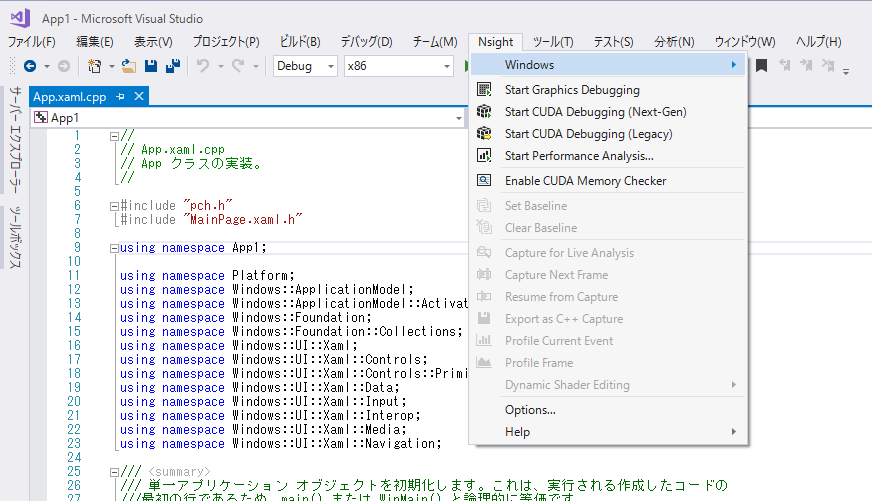Click the next bookmark icon
Screen dimensions: 872x501
tap(806, 66)
